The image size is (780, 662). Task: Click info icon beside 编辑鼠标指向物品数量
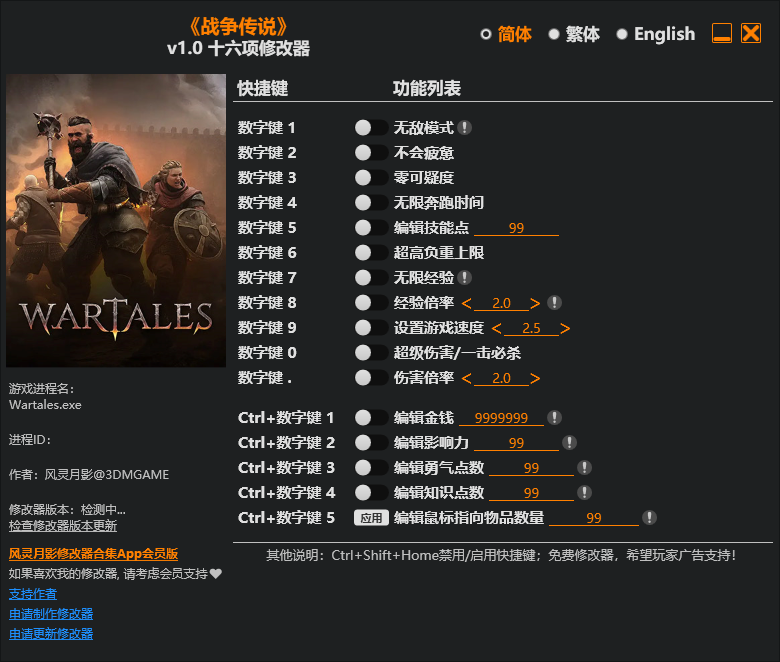[x=649, y=517]
